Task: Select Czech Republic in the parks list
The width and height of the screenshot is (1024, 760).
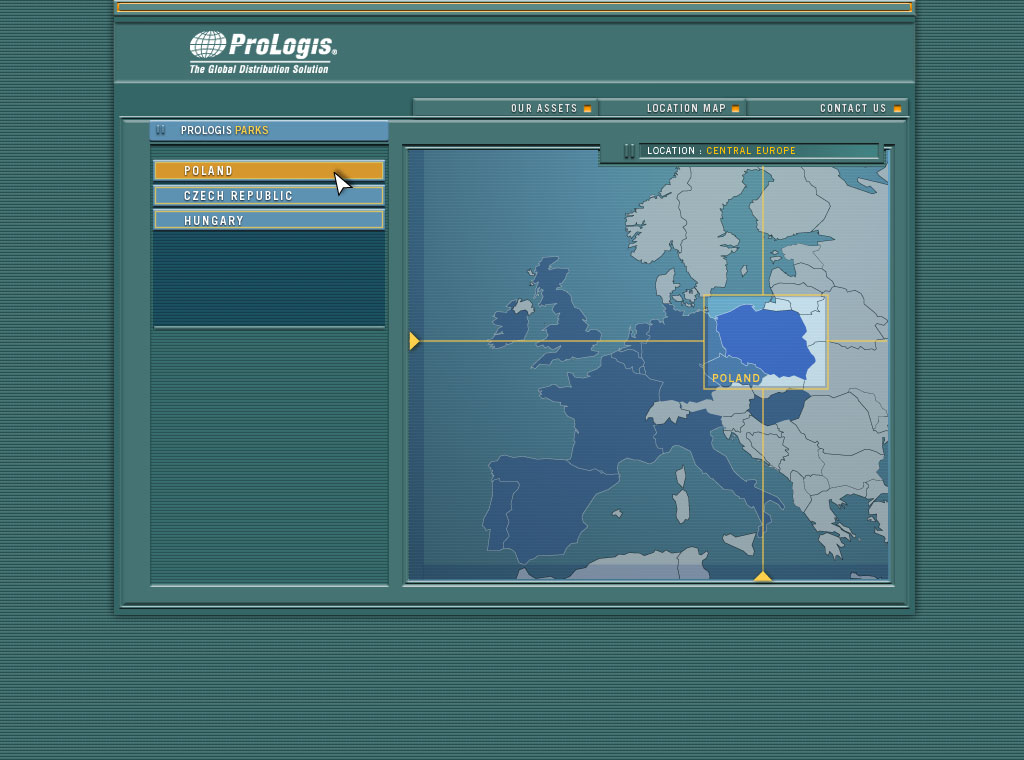Action: [268, 196]
